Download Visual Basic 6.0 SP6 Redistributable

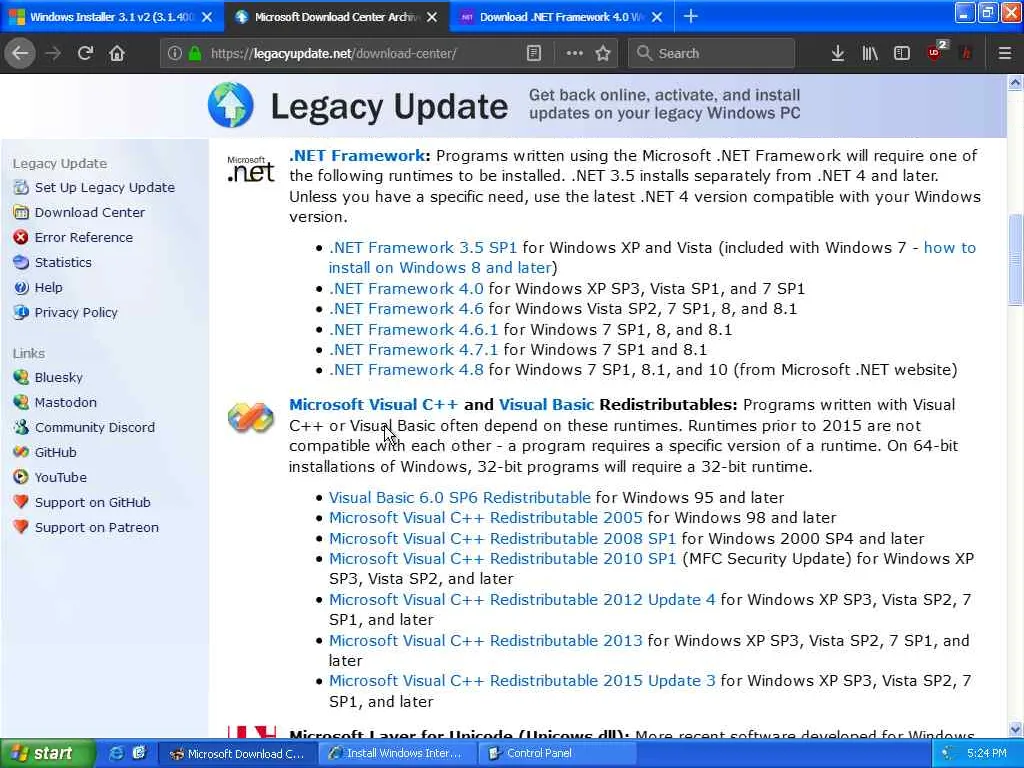click(460, 498)
